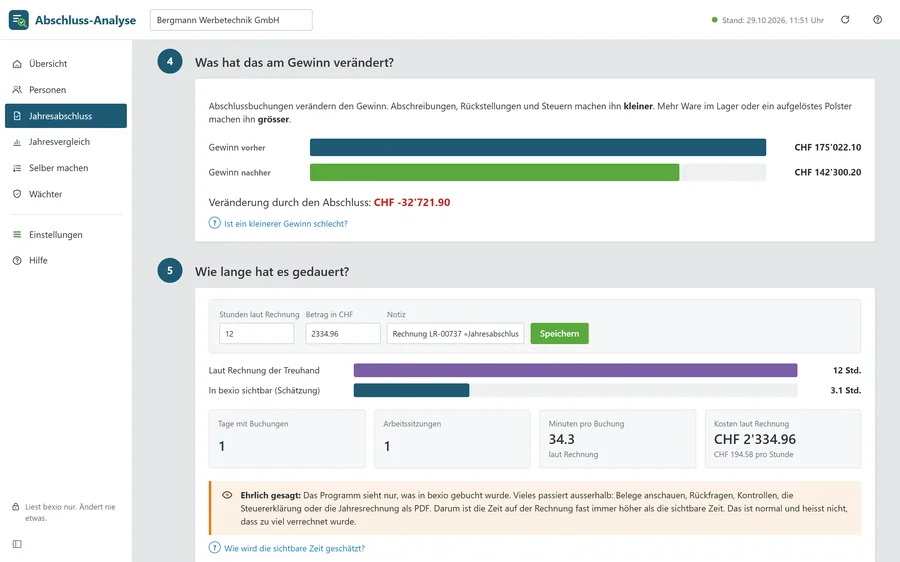Click the 'Stand: 29.10.2026, 11:51 Uhr' text
Screen dimensions: 900x562
tap(773, 20)
